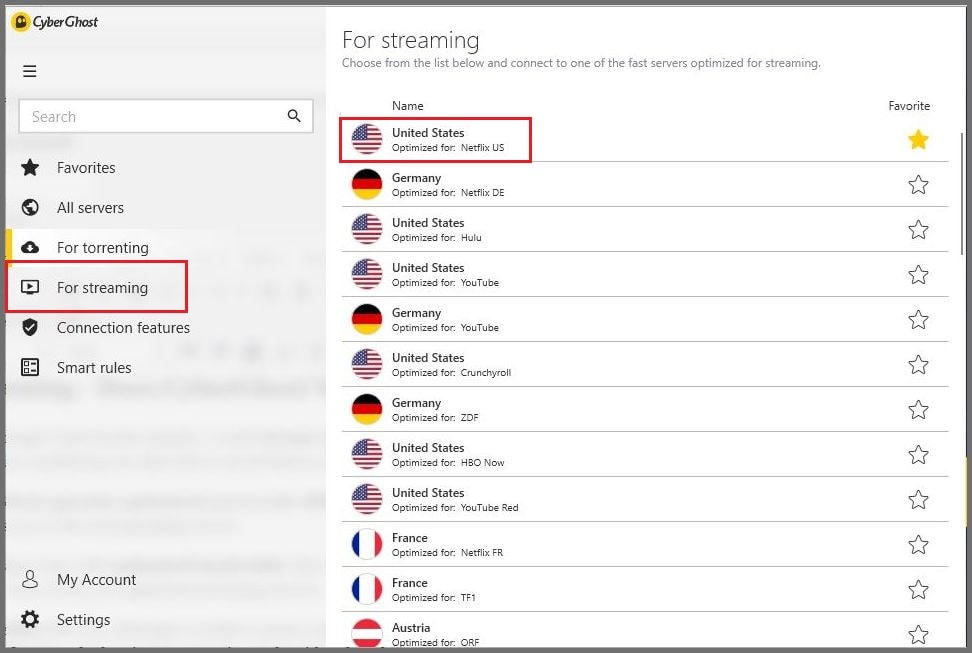Favorite the Crunchyroll server
972x653 pixels.
pos(918,365)
